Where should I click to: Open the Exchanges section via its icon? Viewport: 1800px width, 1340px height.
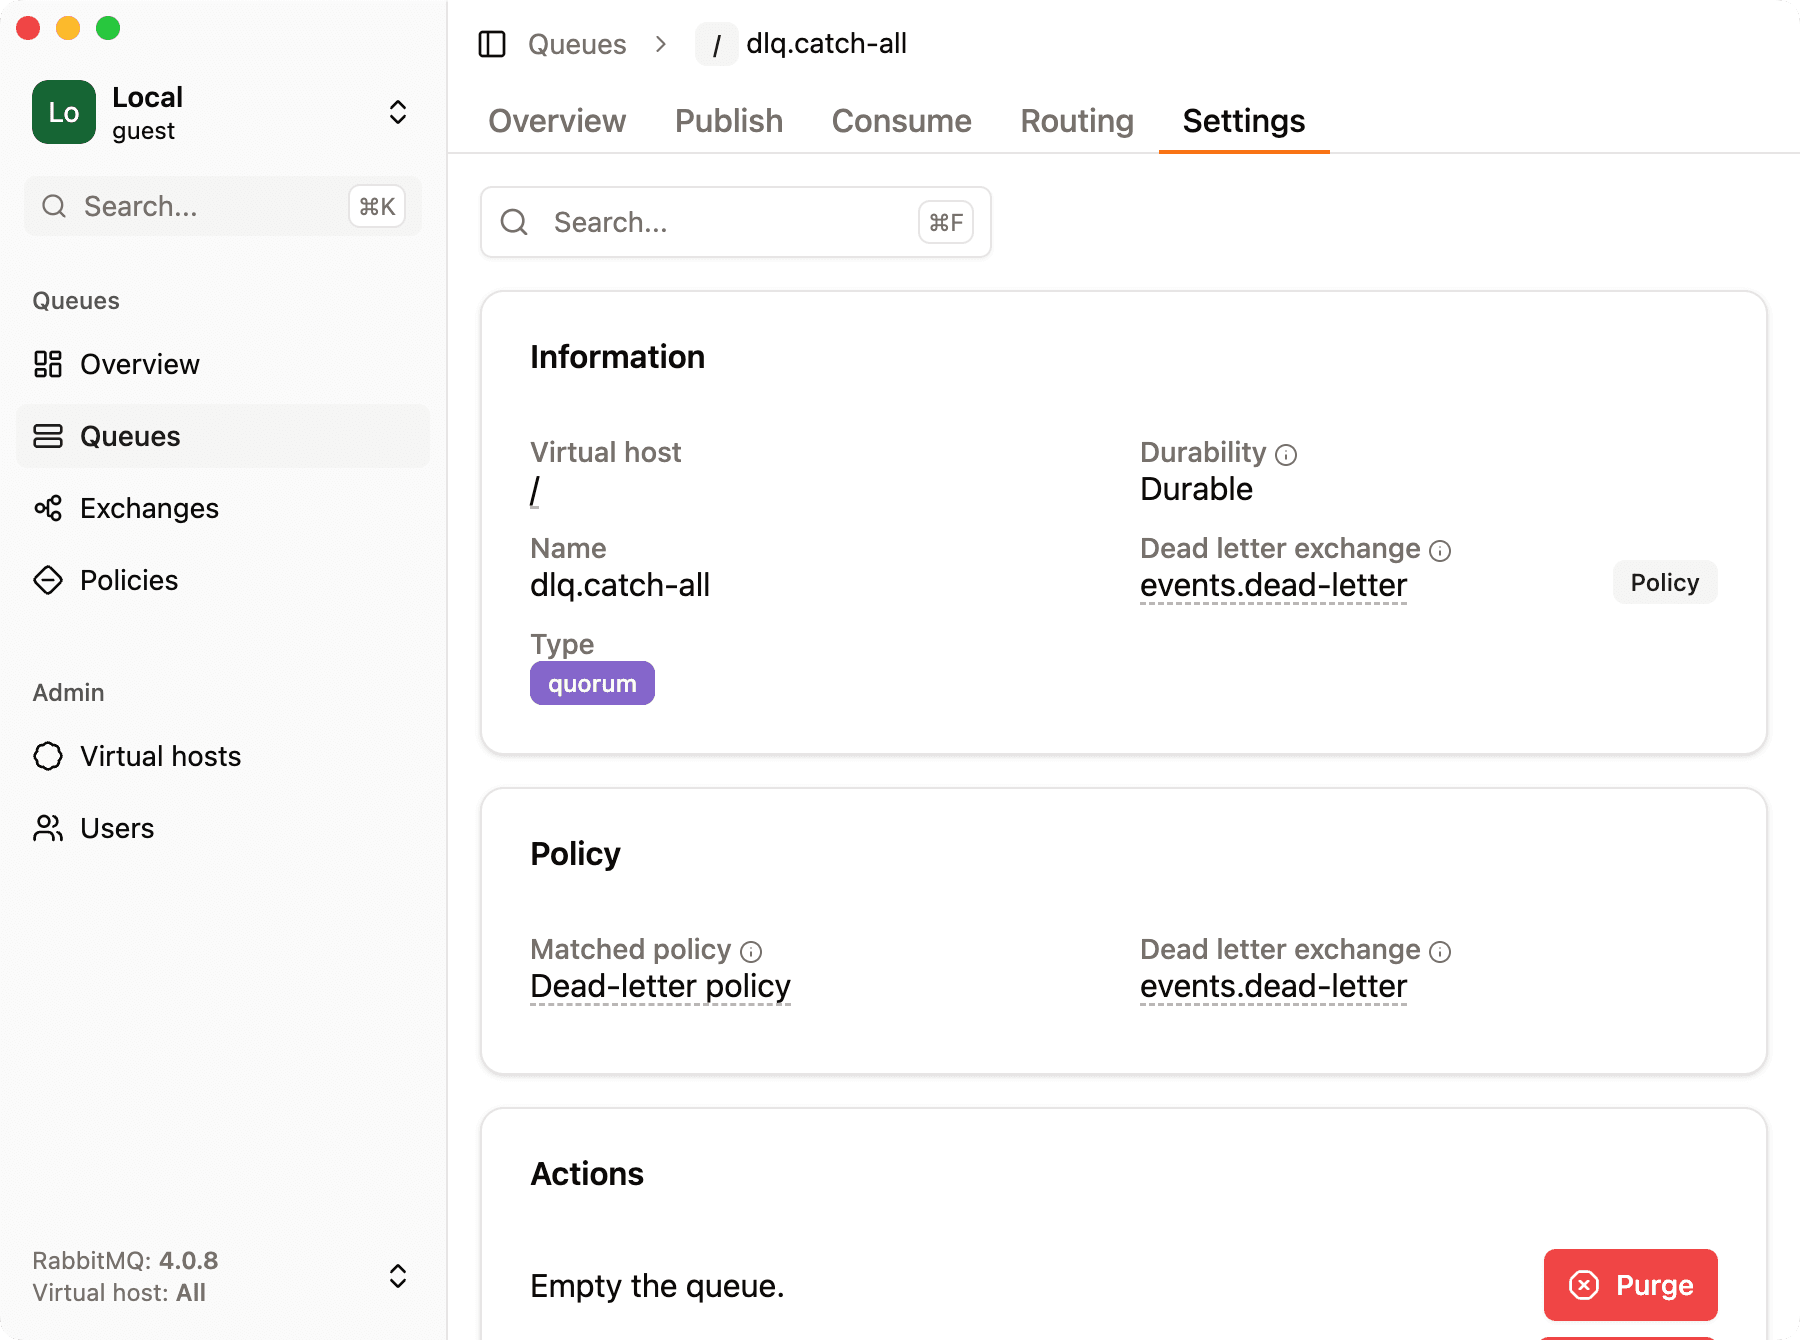tap(47, 508)
